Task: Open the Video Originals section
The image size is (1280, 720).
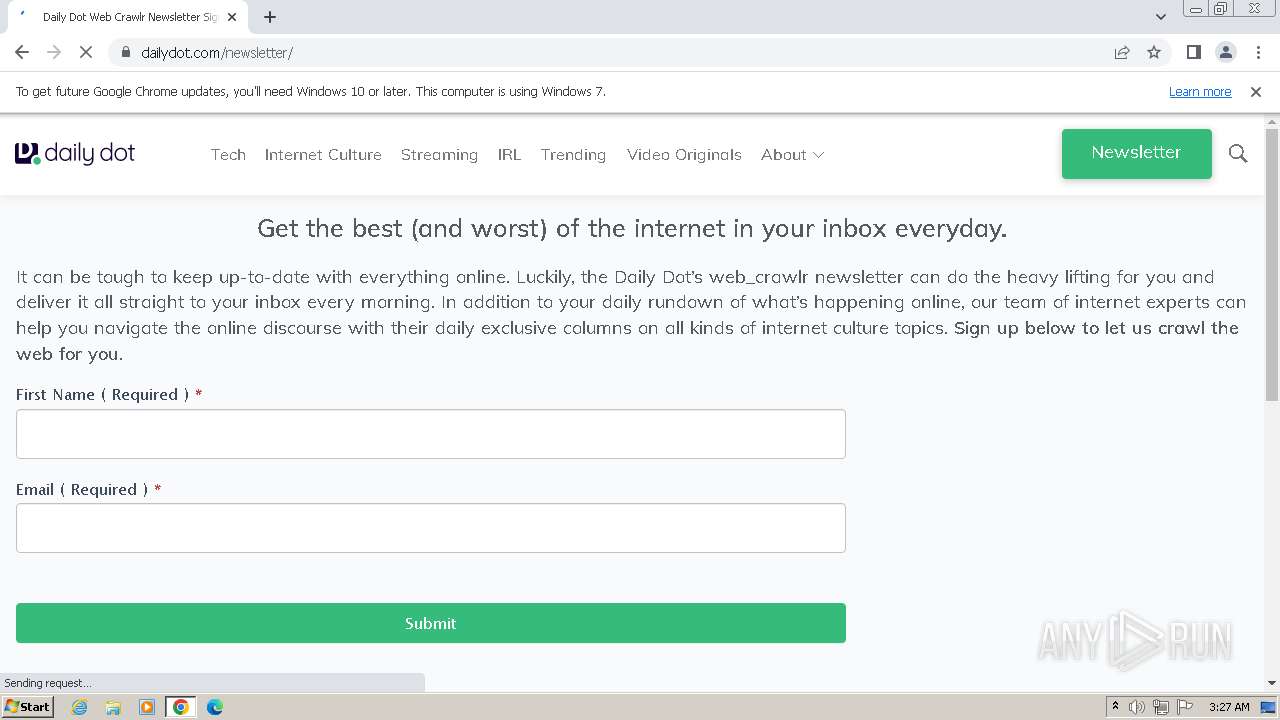Action: [x=684, y=155]
